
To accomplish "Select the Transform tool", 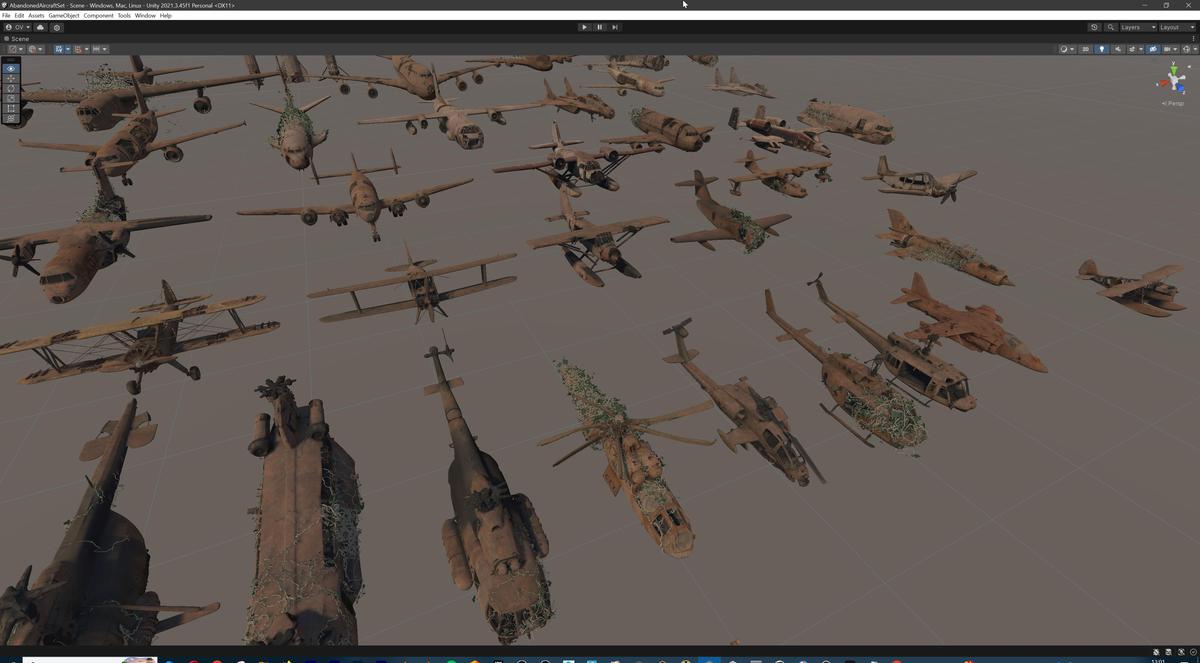I will click(x=11, y=118).
